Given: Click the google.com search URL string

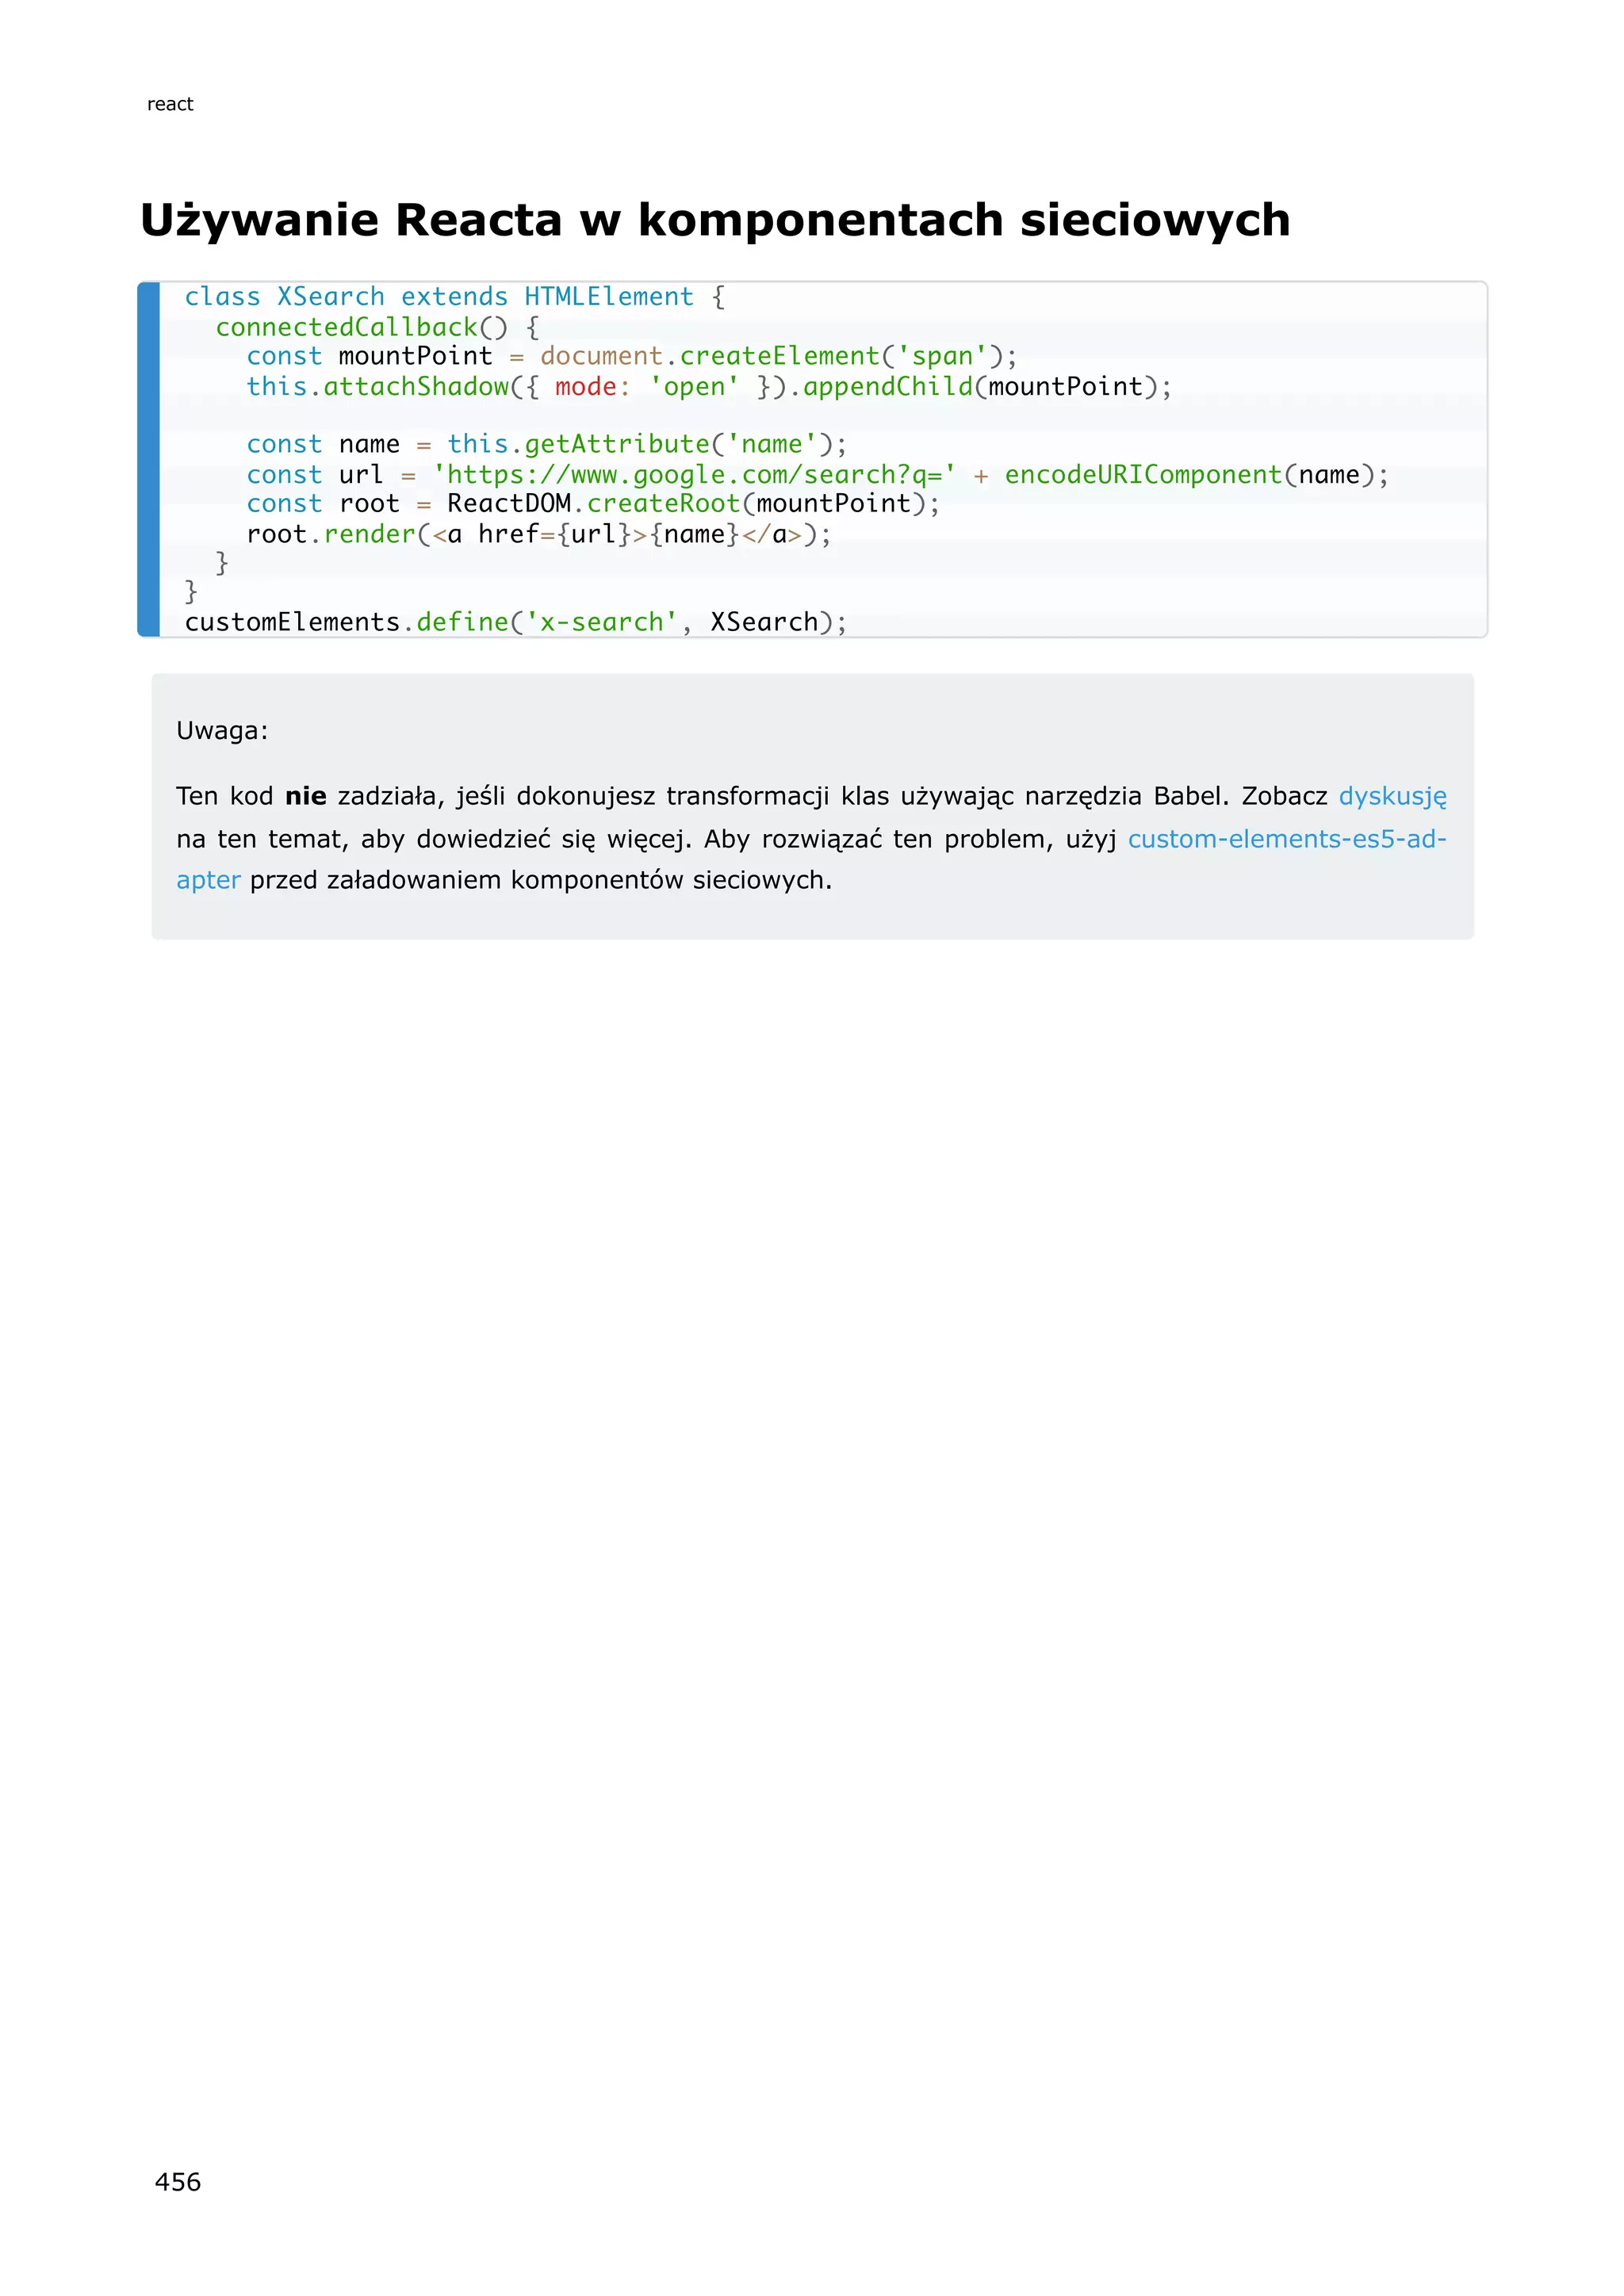Looking at the screenshot, I should (694, 474).
